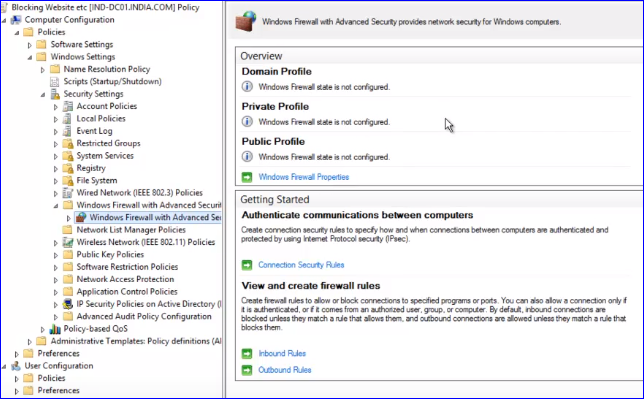Viewport: 644px width, 399px height.
Task: Expand the Name Resolution Policy node
Action: [x=43, y=69]
